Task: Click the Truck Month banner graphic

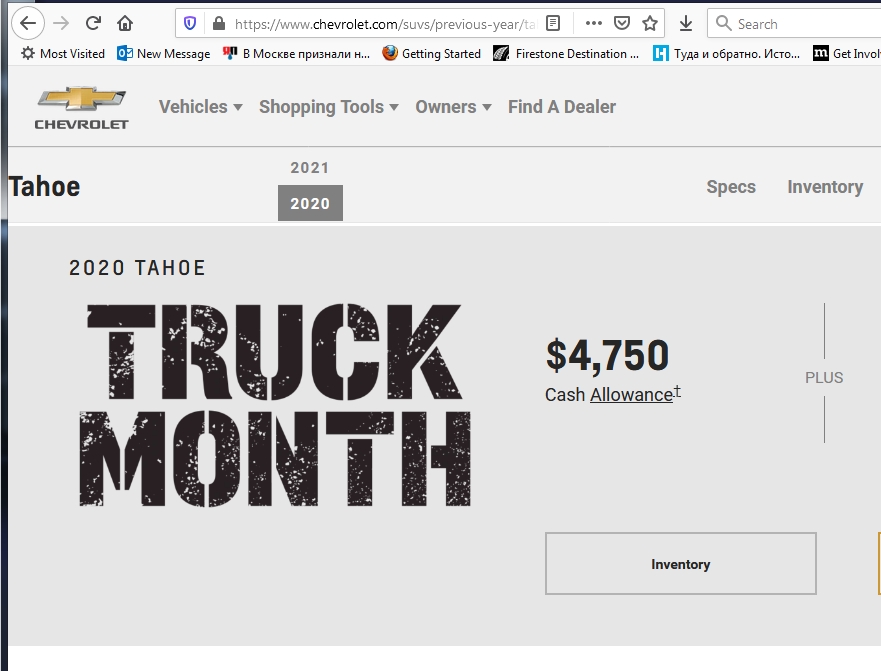Action: pos(275,405)
